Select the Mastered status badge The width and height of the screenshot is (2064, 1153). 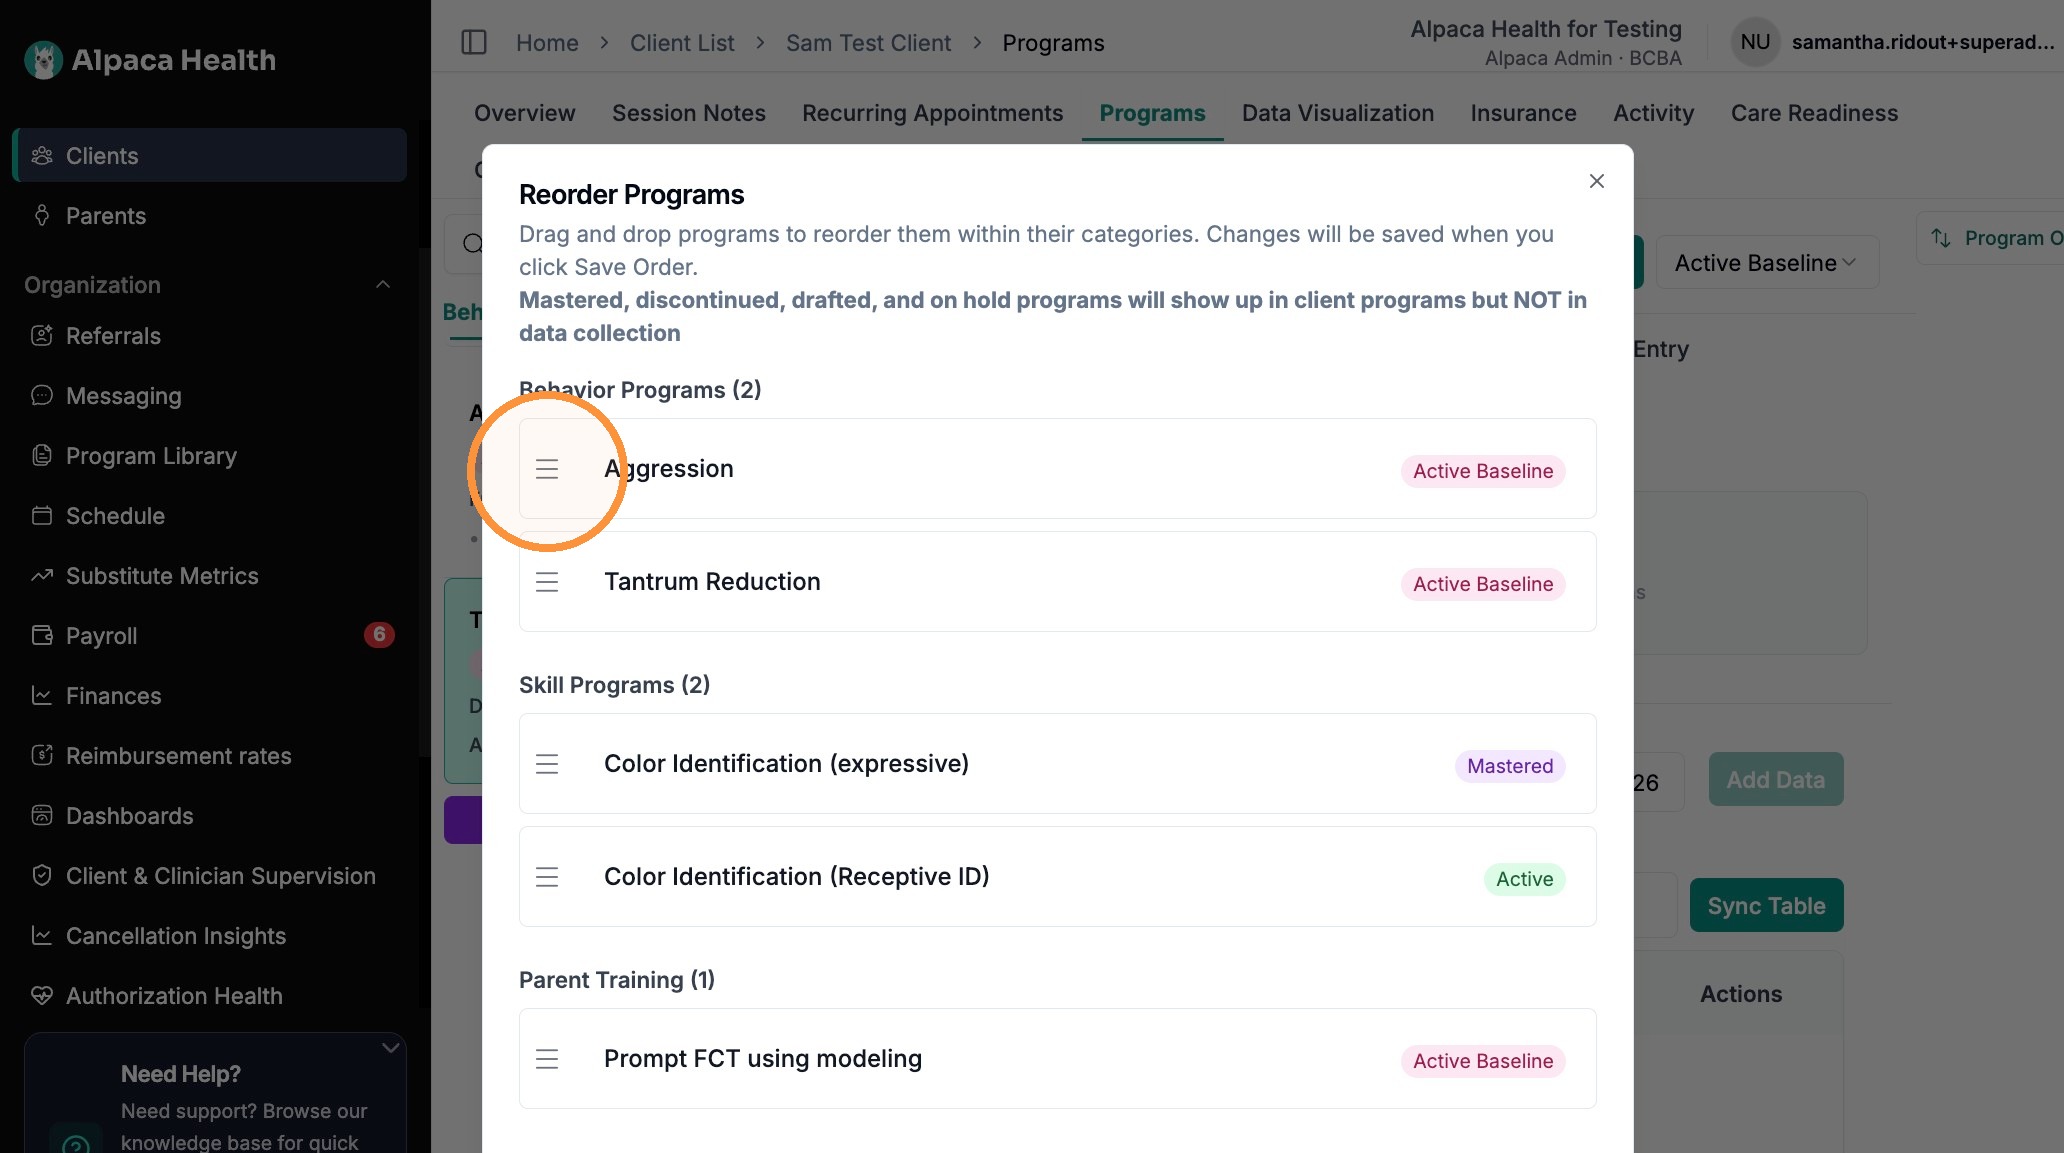coord(1510,766)
